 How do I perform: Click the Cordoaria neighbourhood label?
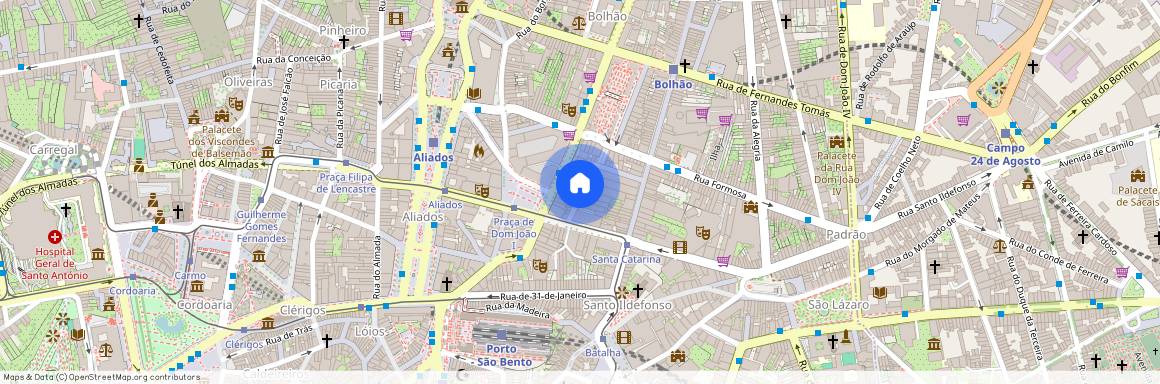(x=204, y=304)
